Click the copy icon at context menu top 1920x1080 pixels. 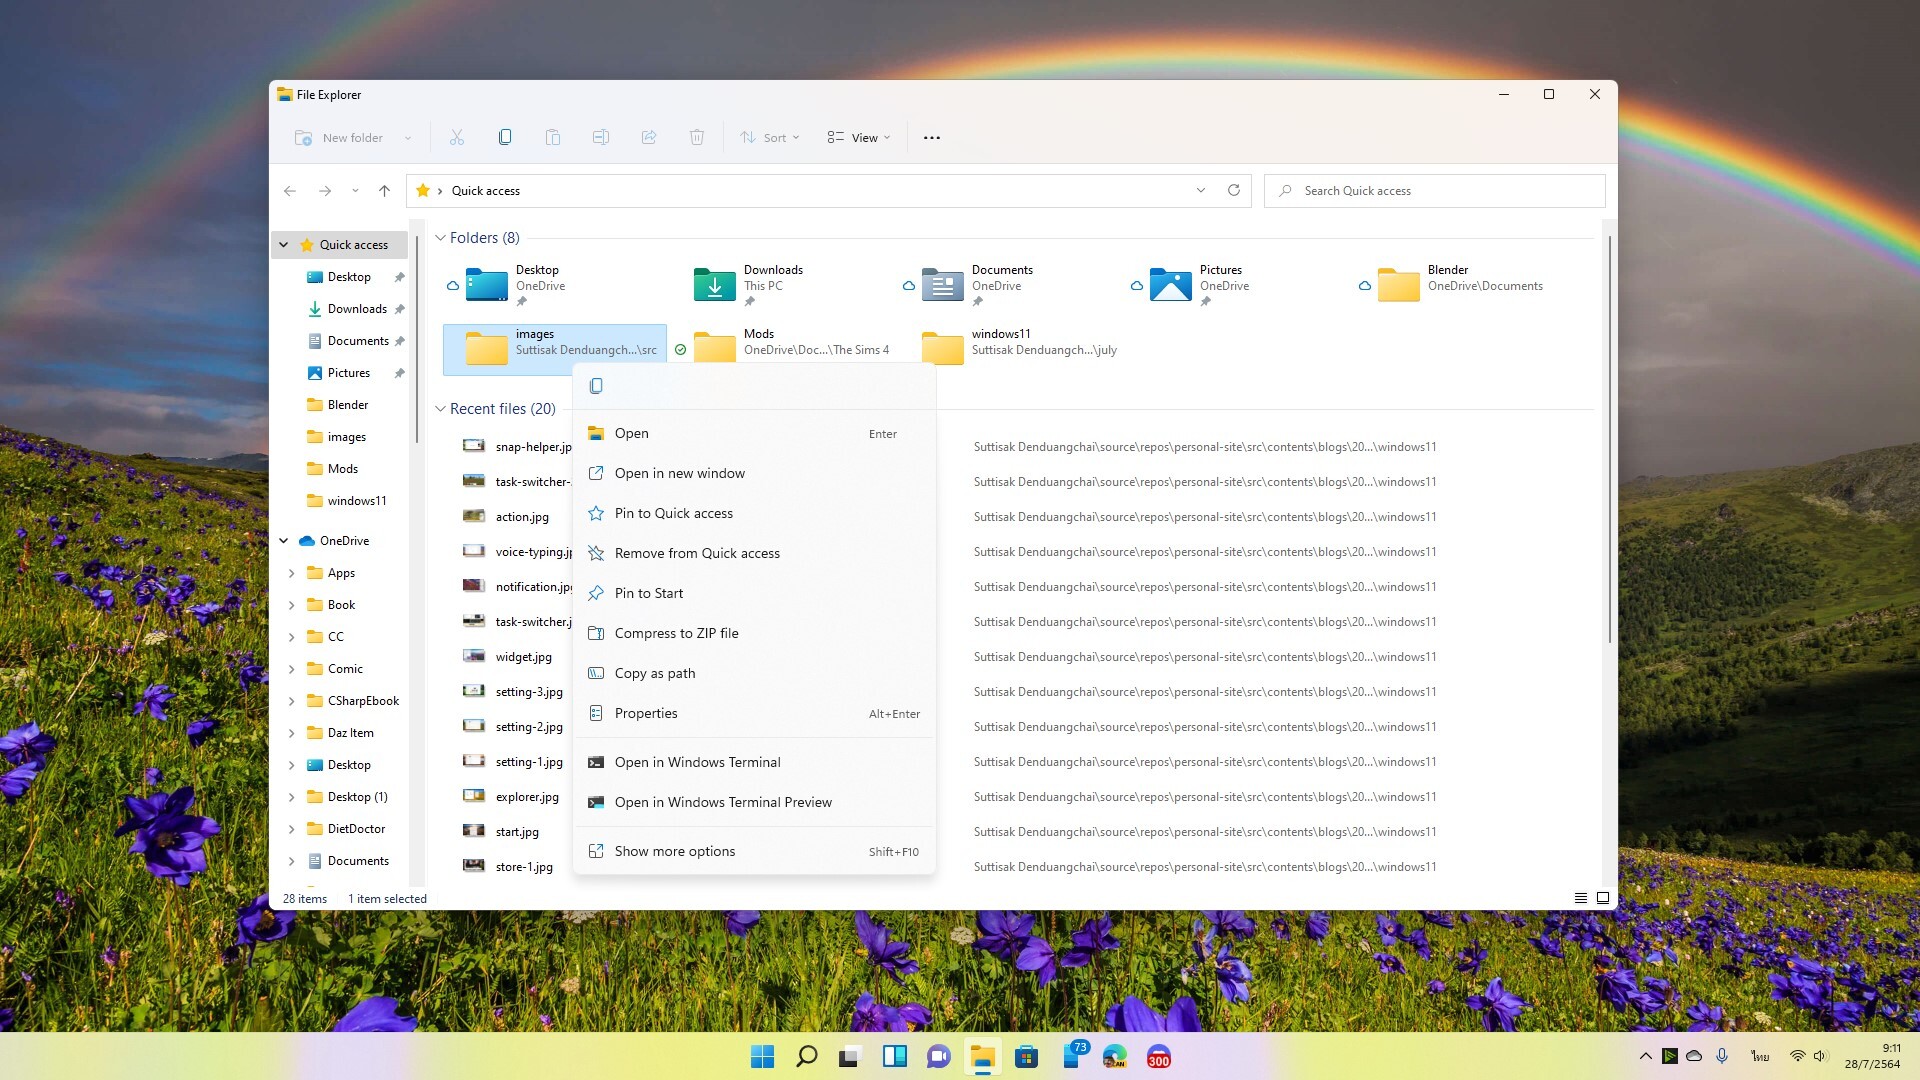(596, 386)
